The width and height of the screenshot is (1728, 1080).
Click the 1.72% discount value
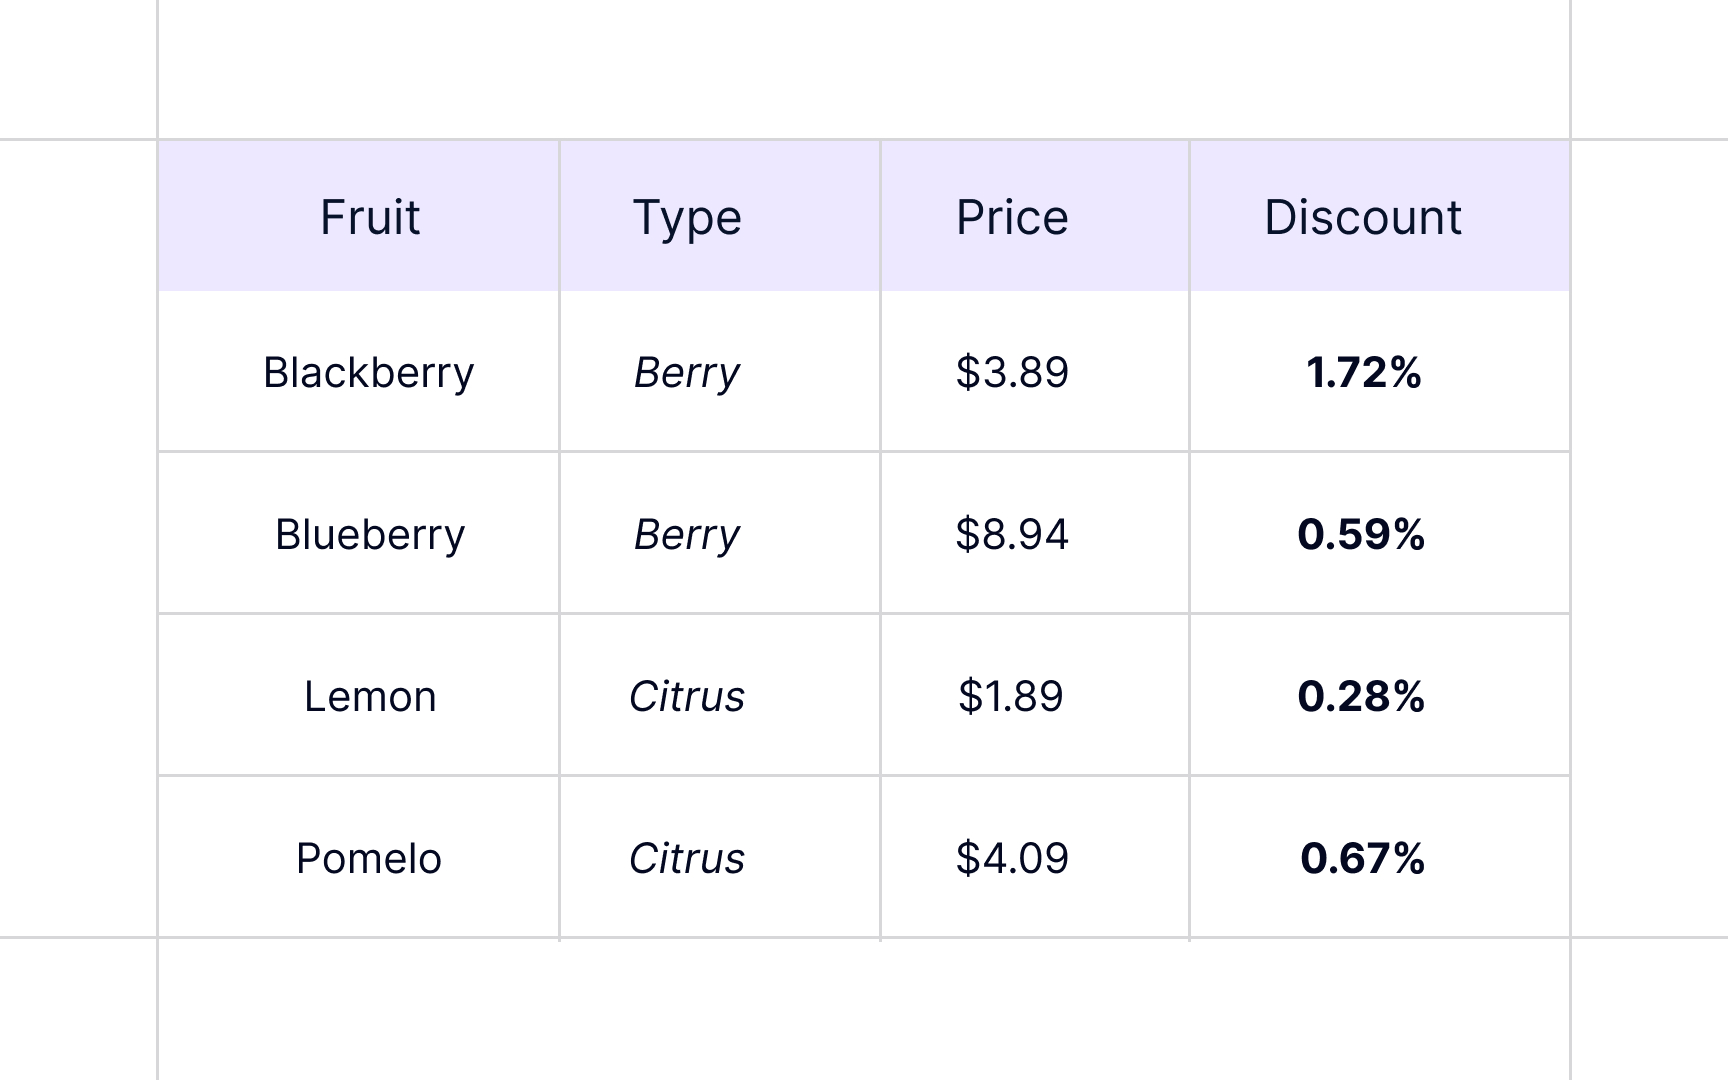1363,373
